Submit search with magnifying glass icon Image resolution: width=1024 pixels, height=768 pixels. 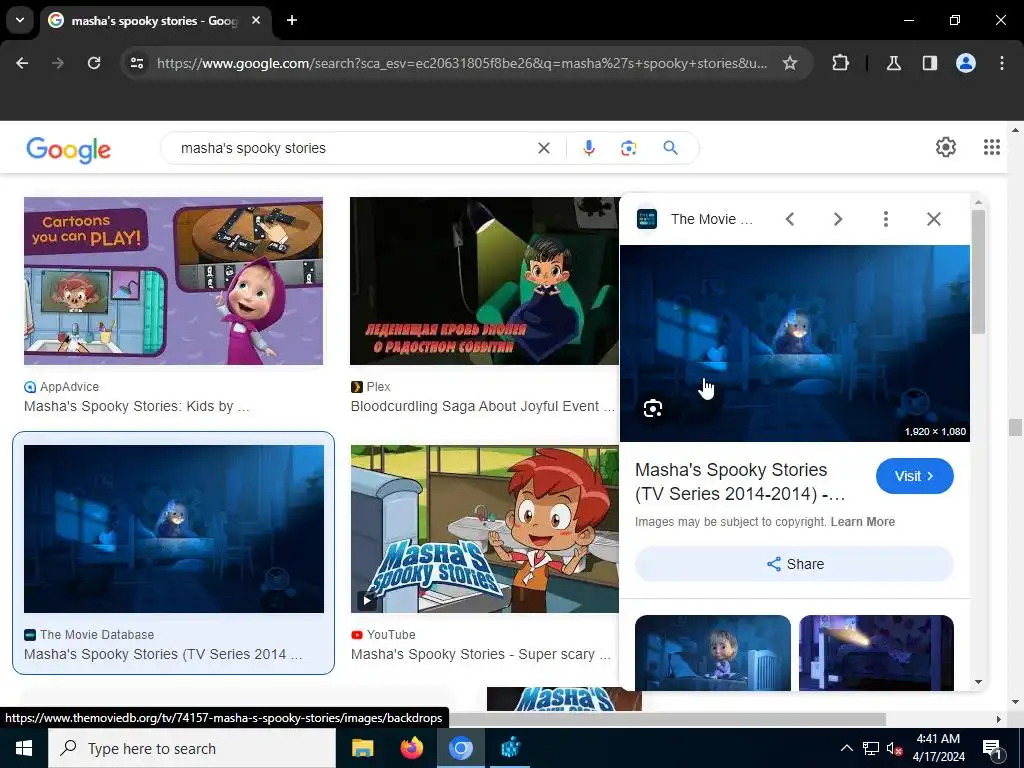[x=671, y=148]
